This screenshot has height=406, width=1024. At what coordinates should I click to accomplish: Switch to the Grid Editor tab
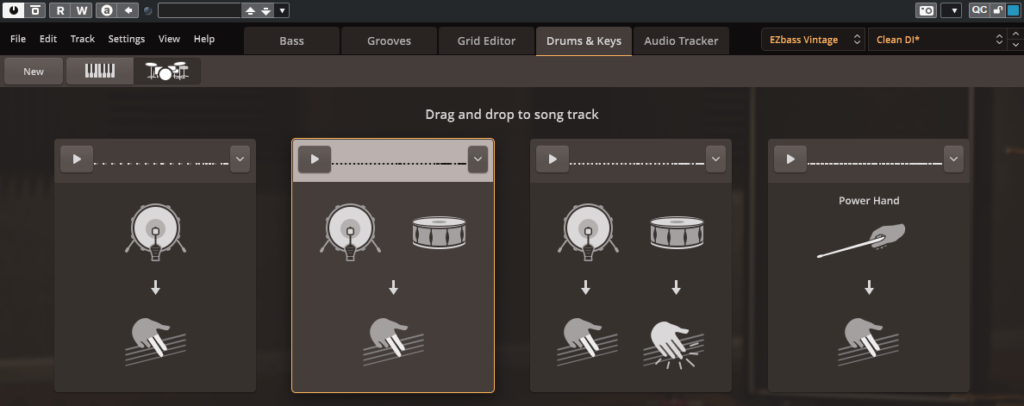tap(486, 40)
